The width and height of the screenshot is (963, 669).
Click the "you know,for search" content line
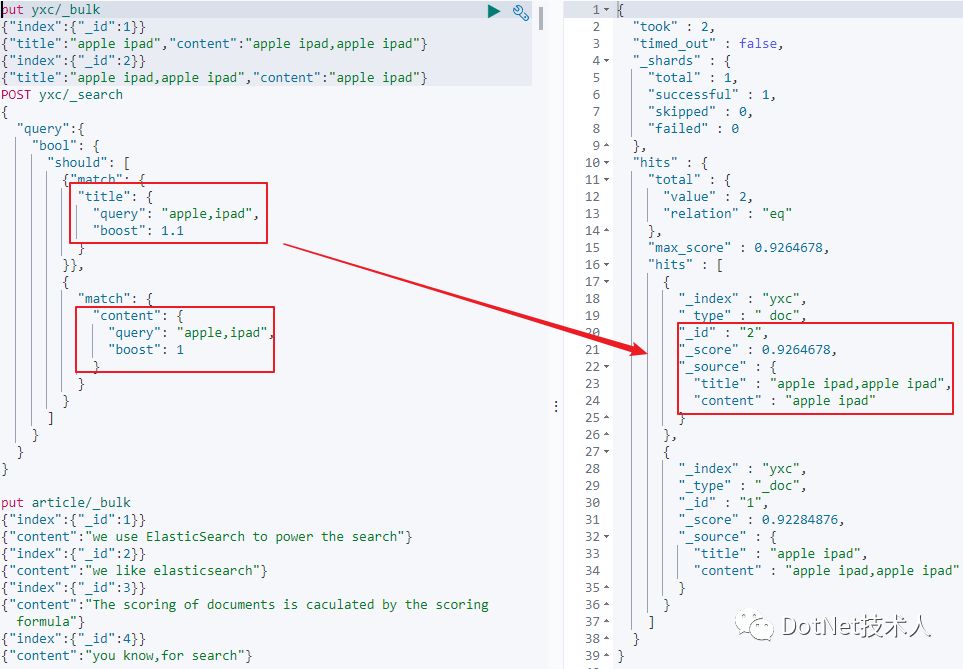(x=127, y=655)
